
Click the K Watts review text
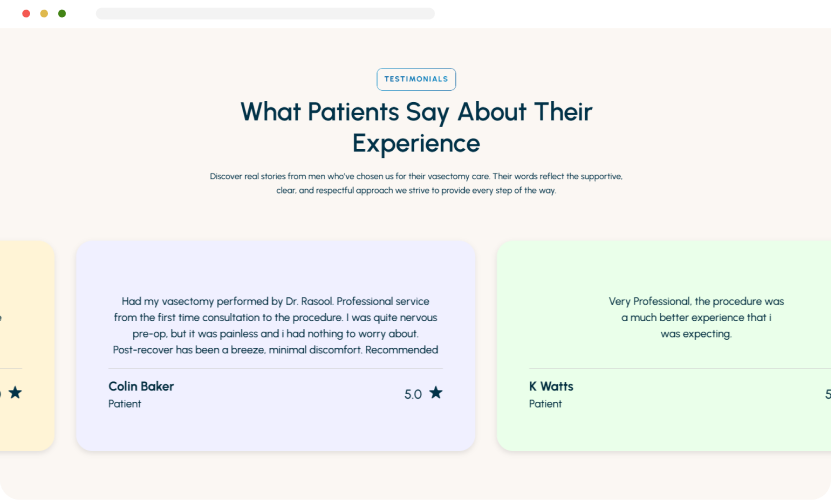(x=696, y=317)
